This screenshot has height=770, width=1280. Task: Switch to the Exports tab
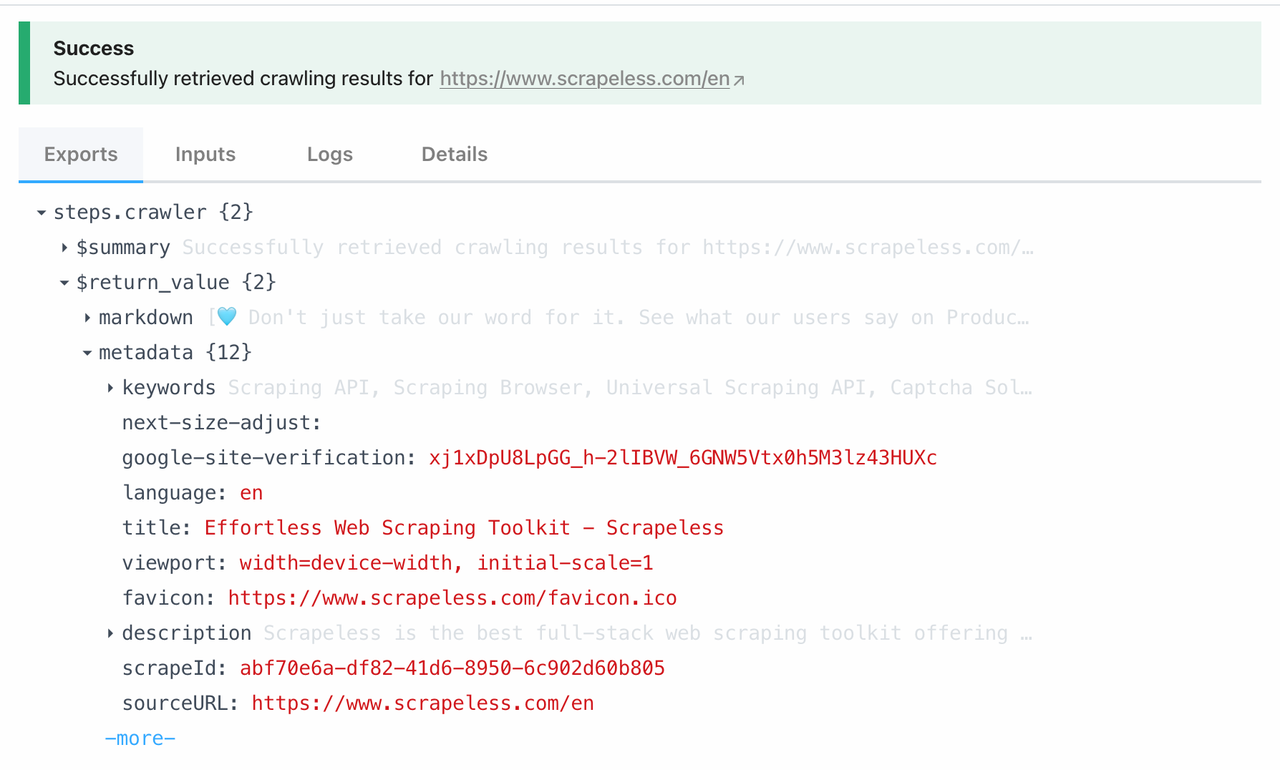[81, 154]
